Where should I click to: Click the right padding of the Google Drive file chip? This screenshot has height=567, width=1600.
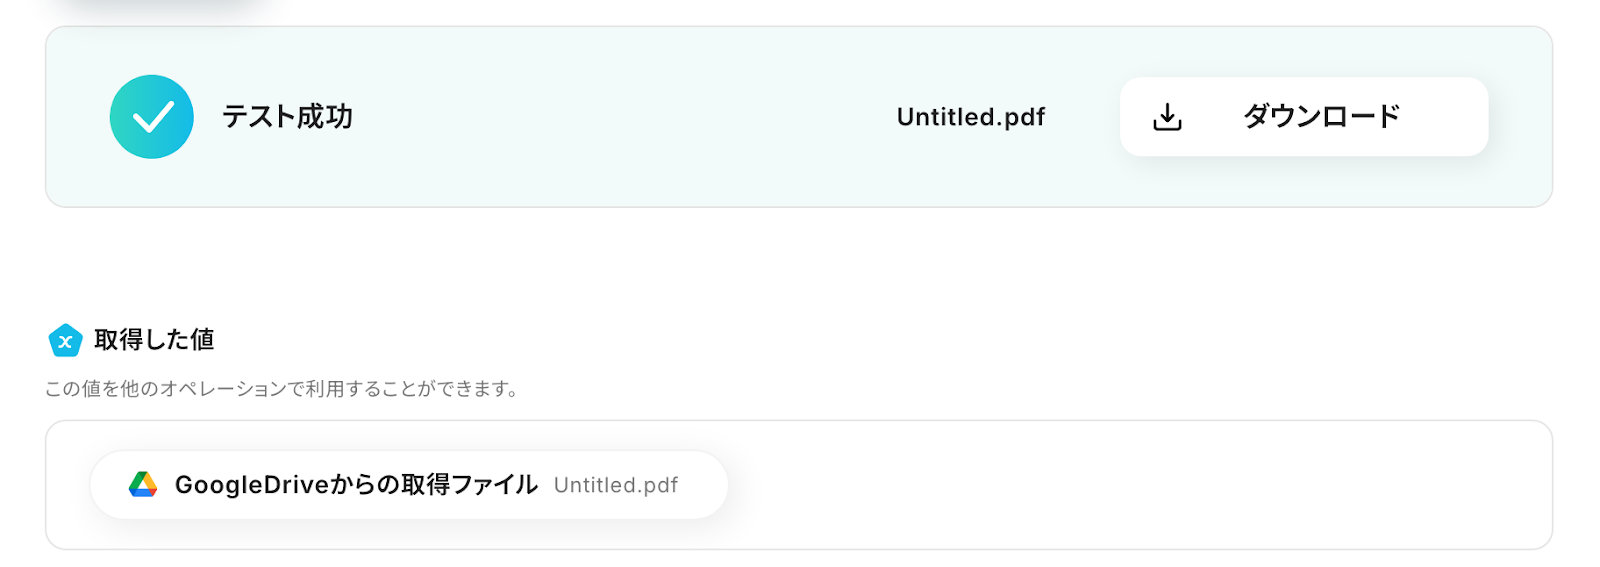tap(705, 485)
